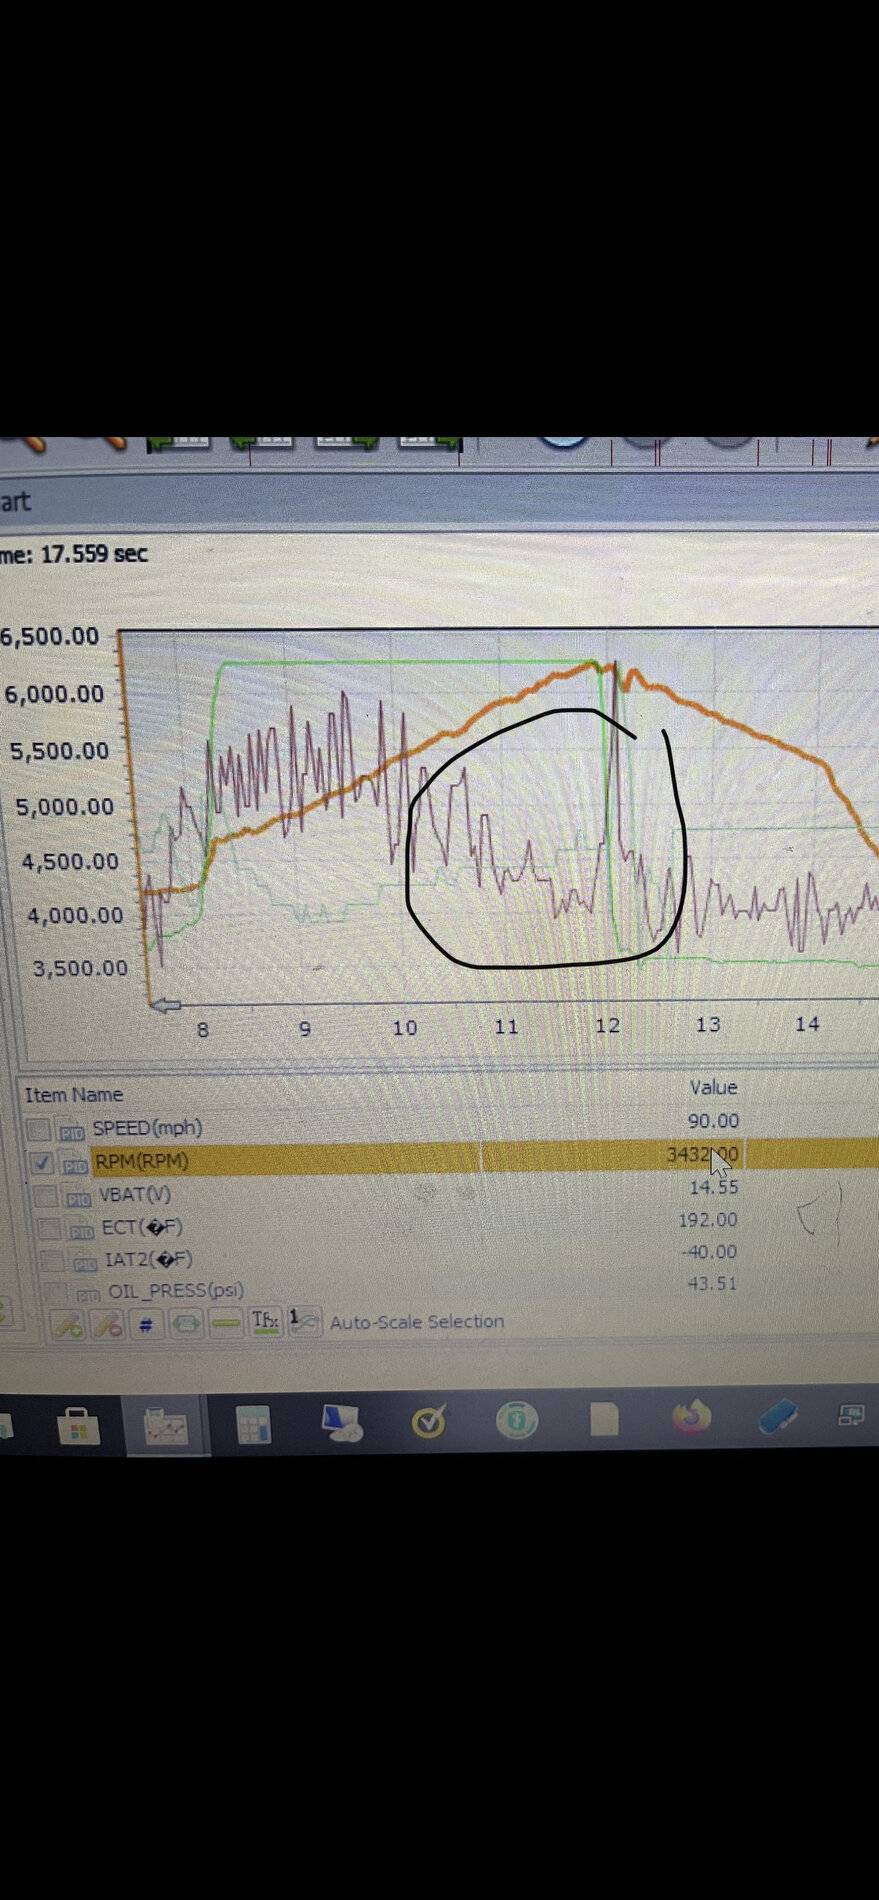
Task: Click the left arrow marker at chart origin
Action: 165,1005
